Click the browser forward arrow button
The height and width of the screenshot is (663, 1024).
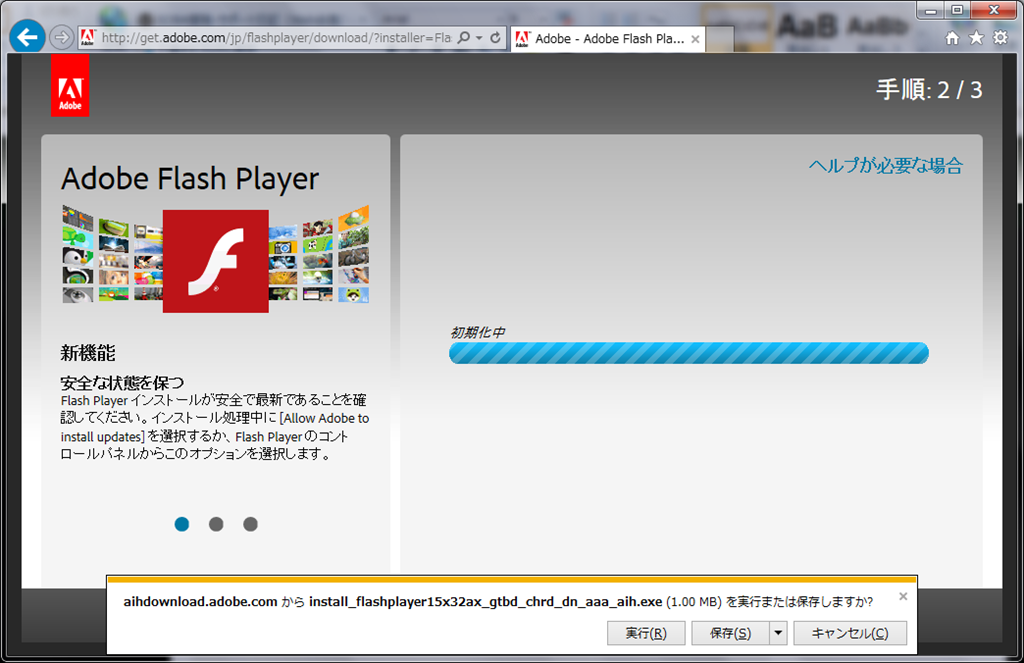(61, 38)
